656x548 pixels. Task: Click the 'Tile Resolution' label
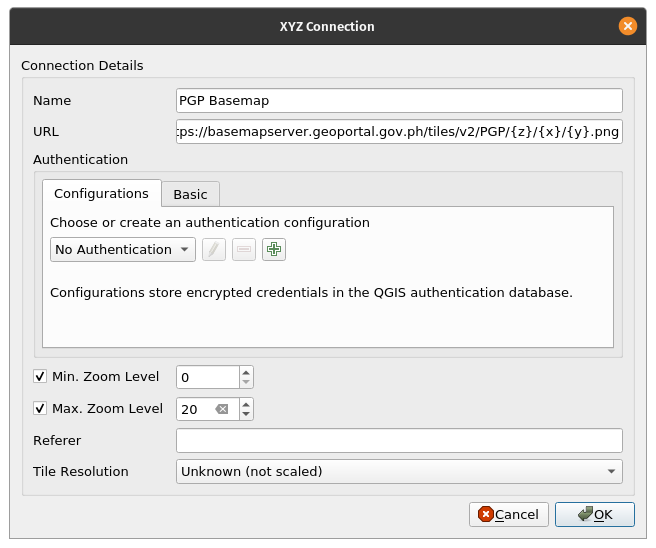click(81, 471)
